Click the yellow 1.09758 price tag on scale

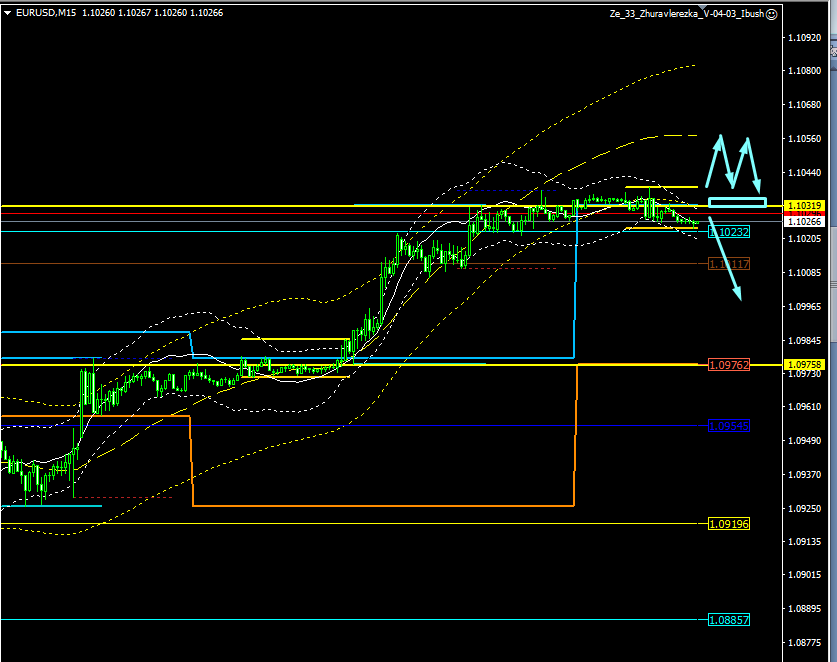804,364
